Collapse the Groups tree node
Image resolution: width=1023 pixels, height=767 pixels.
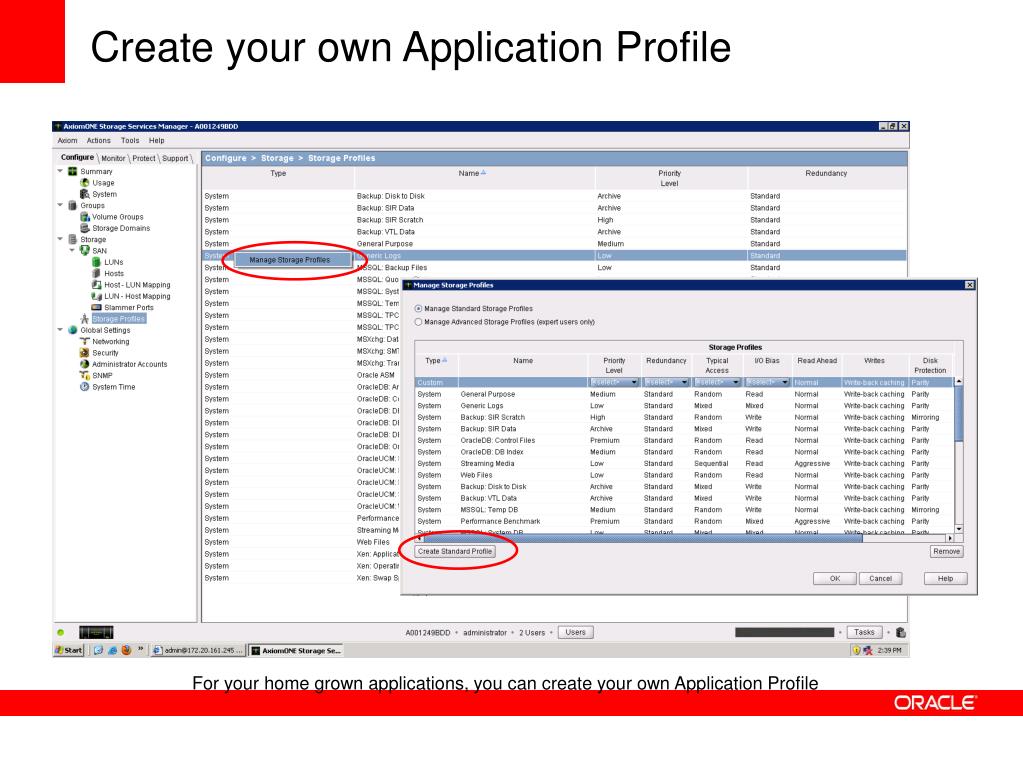coord(60,205)
